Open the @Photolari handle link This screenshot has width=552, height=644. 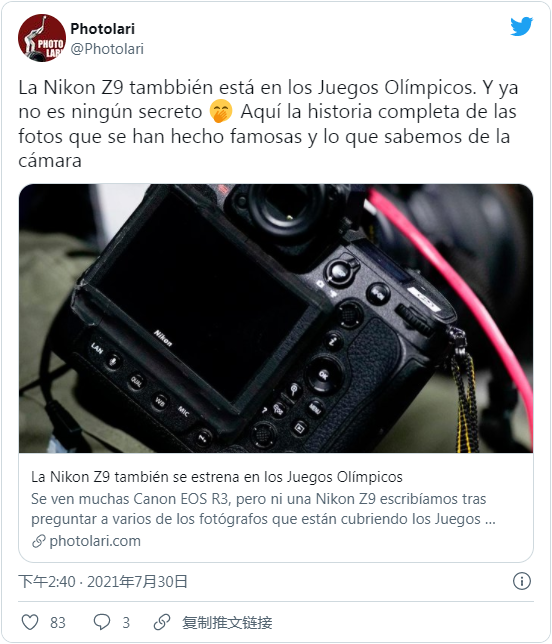click(107, 49)
